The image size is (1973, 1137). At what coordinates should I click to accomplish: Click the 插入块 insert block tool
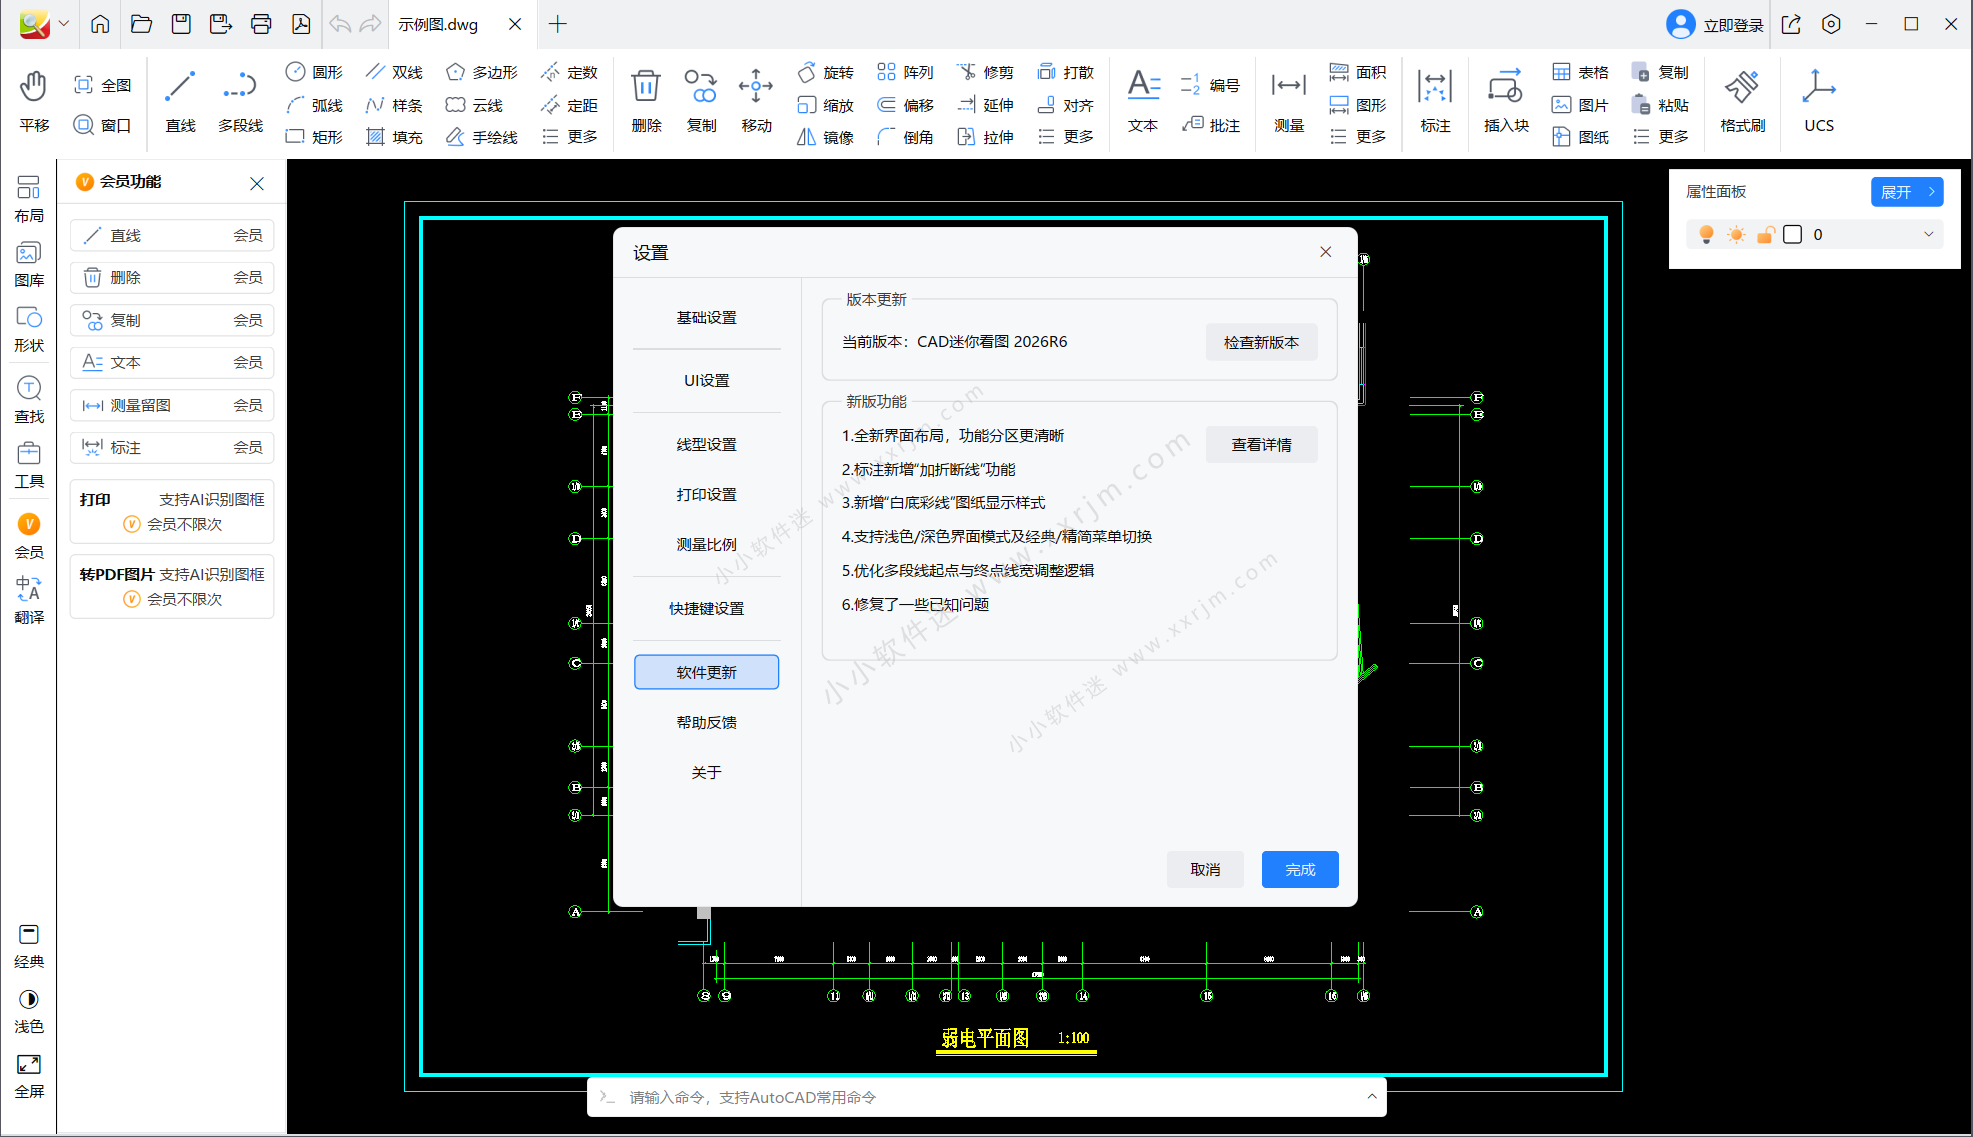1506,102
